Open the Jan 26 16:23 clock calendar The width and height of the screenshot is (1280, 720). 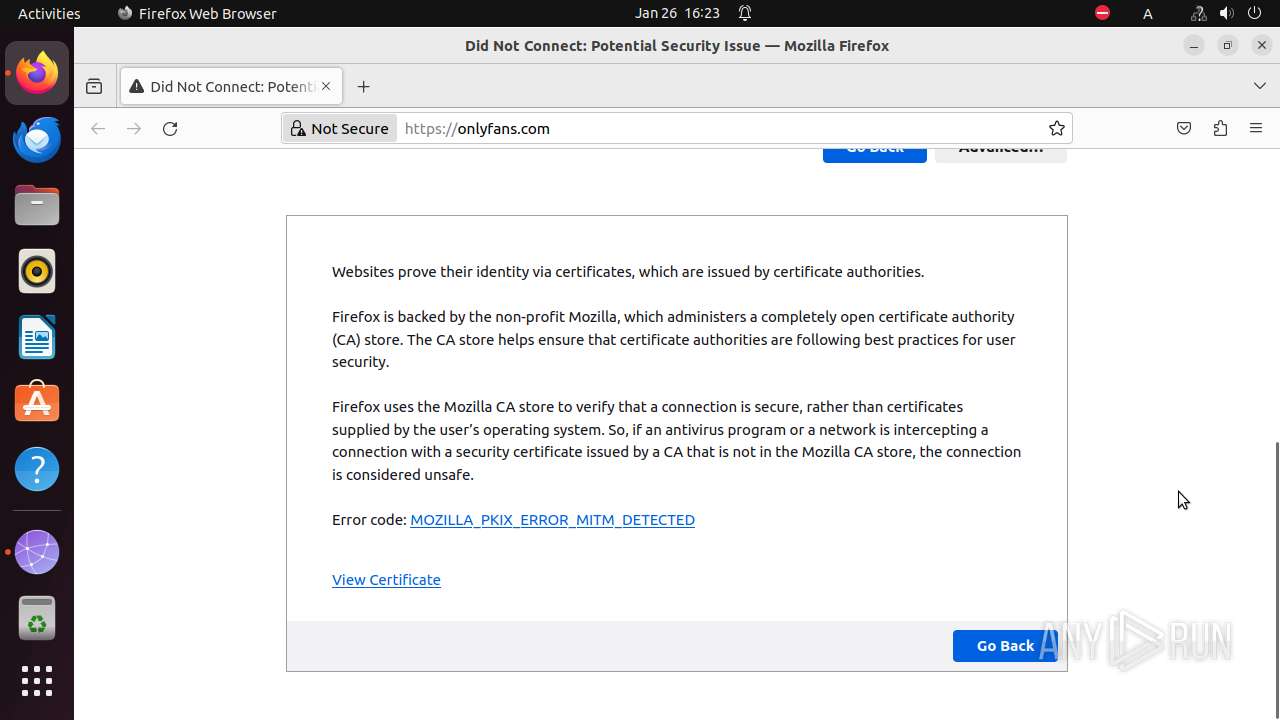(677, 13)
